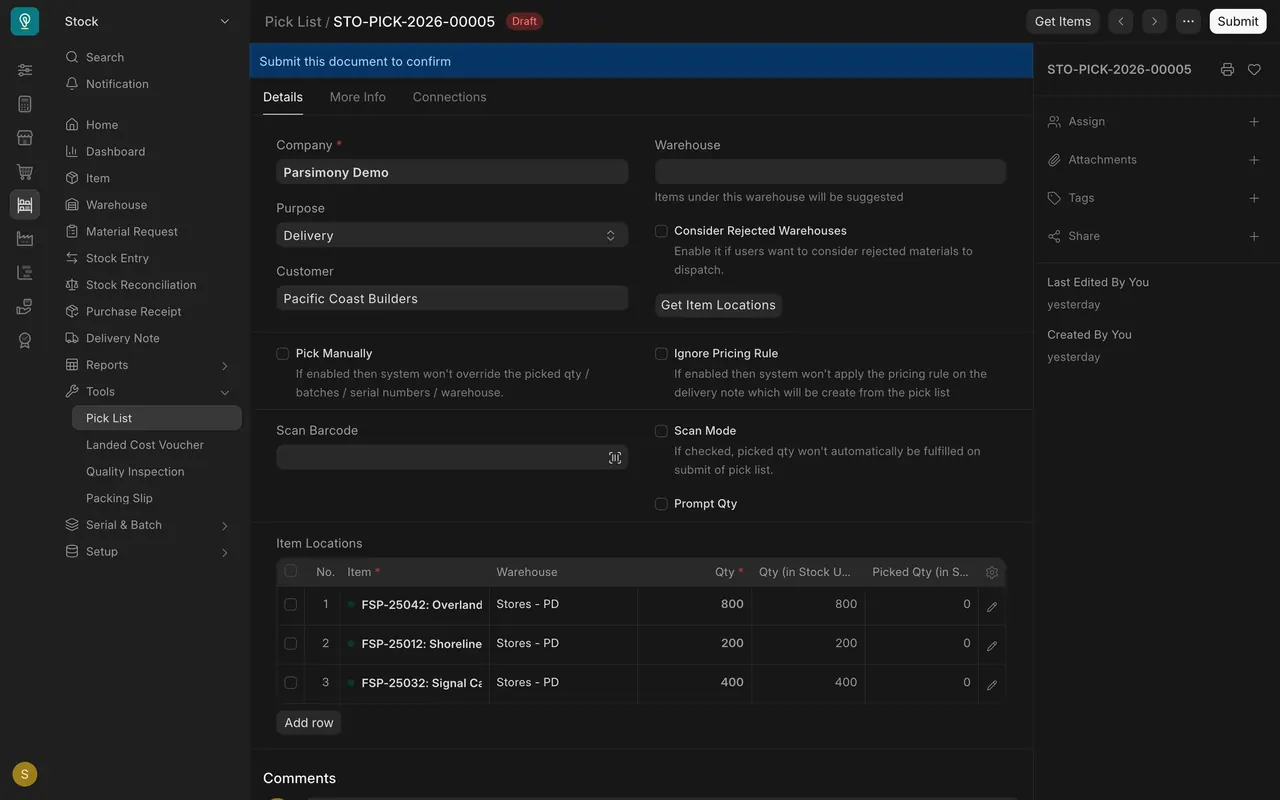Open the three-dots more options menu
The width and height of the screenshot is (1280, 800).
coord(1188,21)
